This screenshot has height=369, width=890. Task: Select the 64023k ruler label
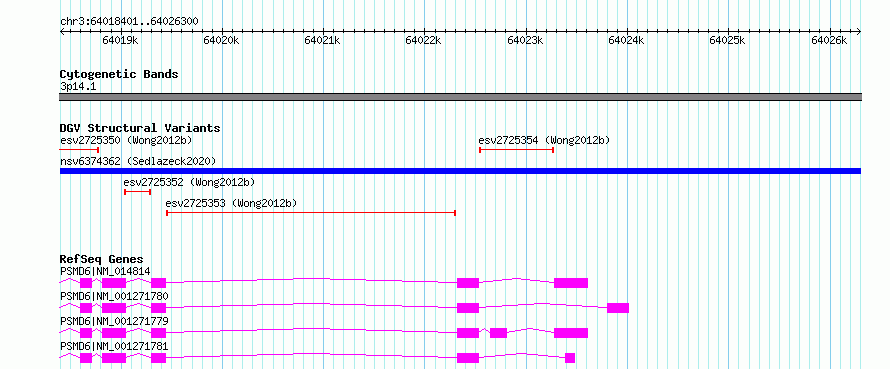pos(525,41)
